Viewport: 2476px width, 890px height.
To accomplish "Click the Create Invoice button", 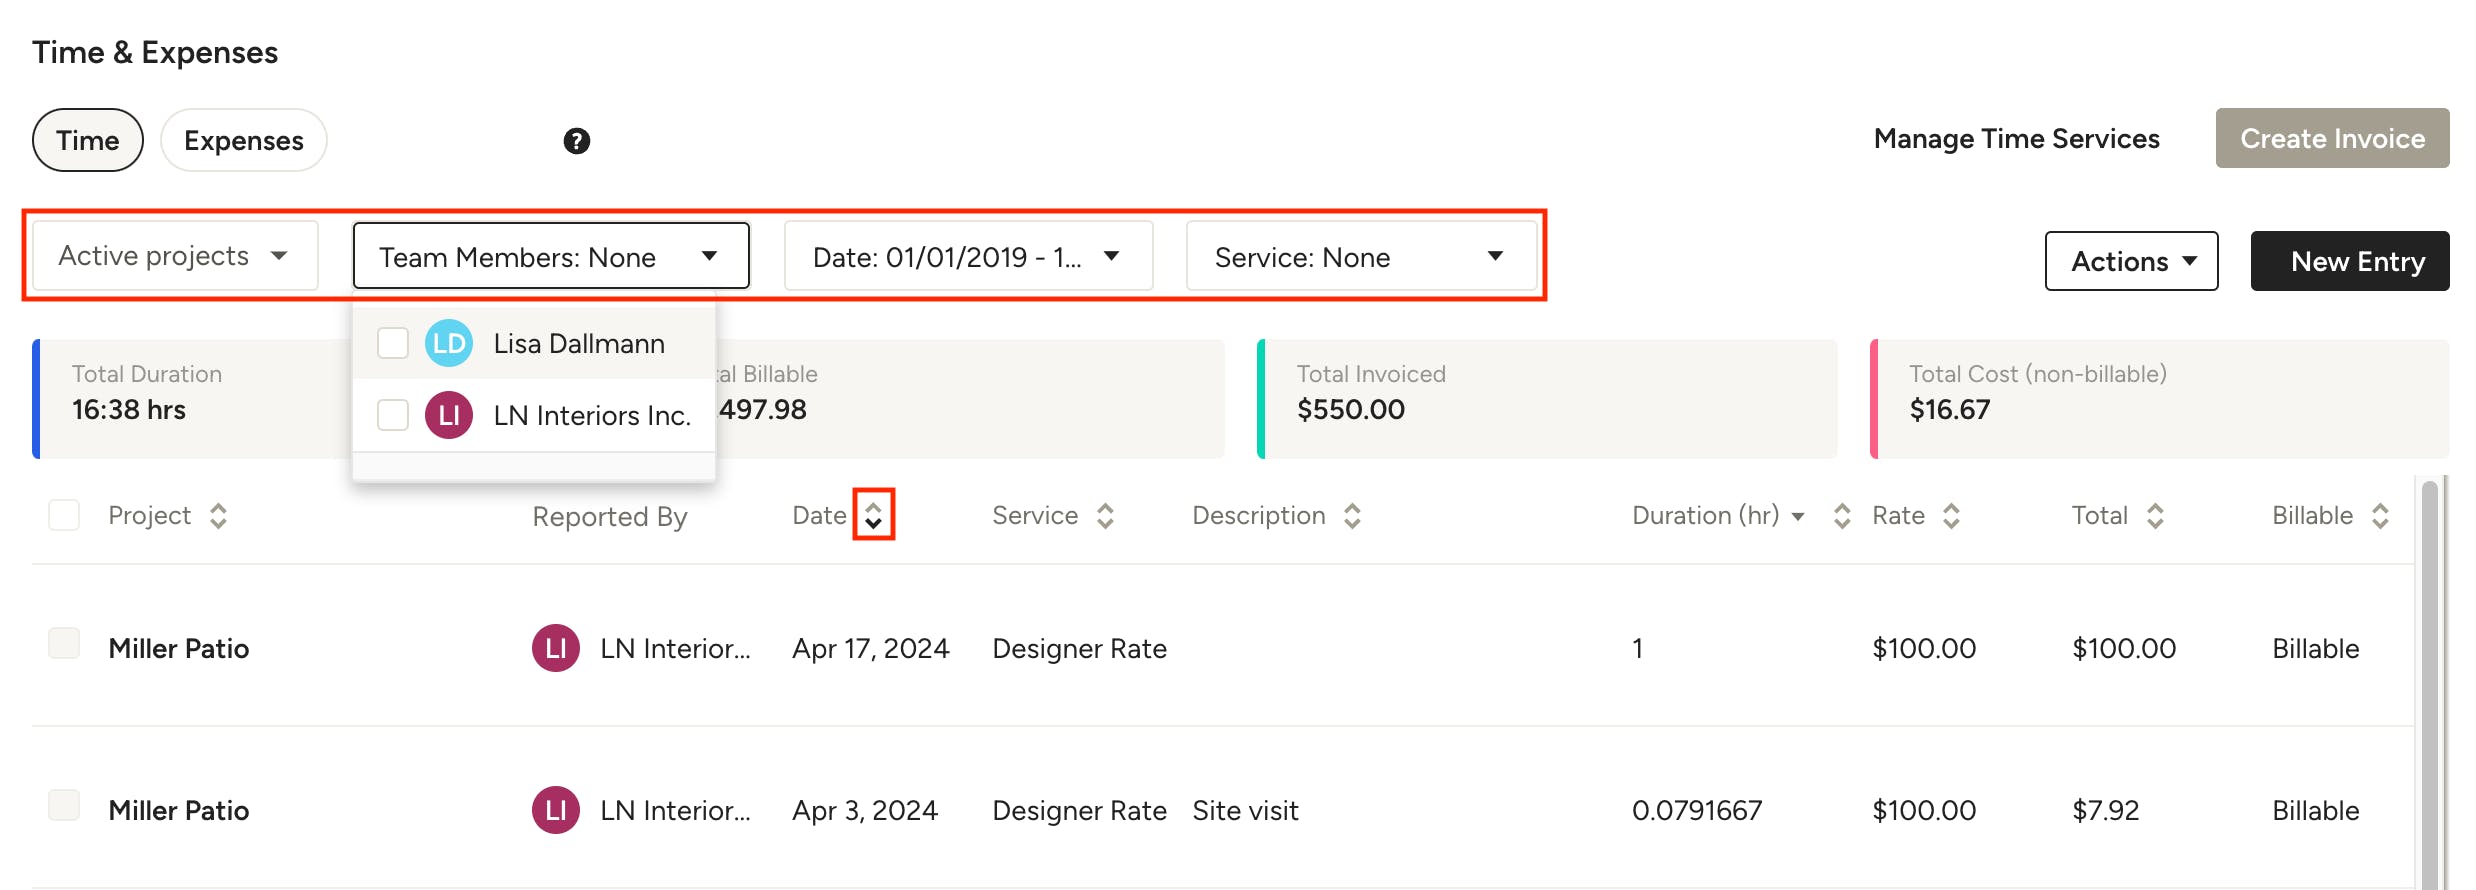I will [2332, 138].
